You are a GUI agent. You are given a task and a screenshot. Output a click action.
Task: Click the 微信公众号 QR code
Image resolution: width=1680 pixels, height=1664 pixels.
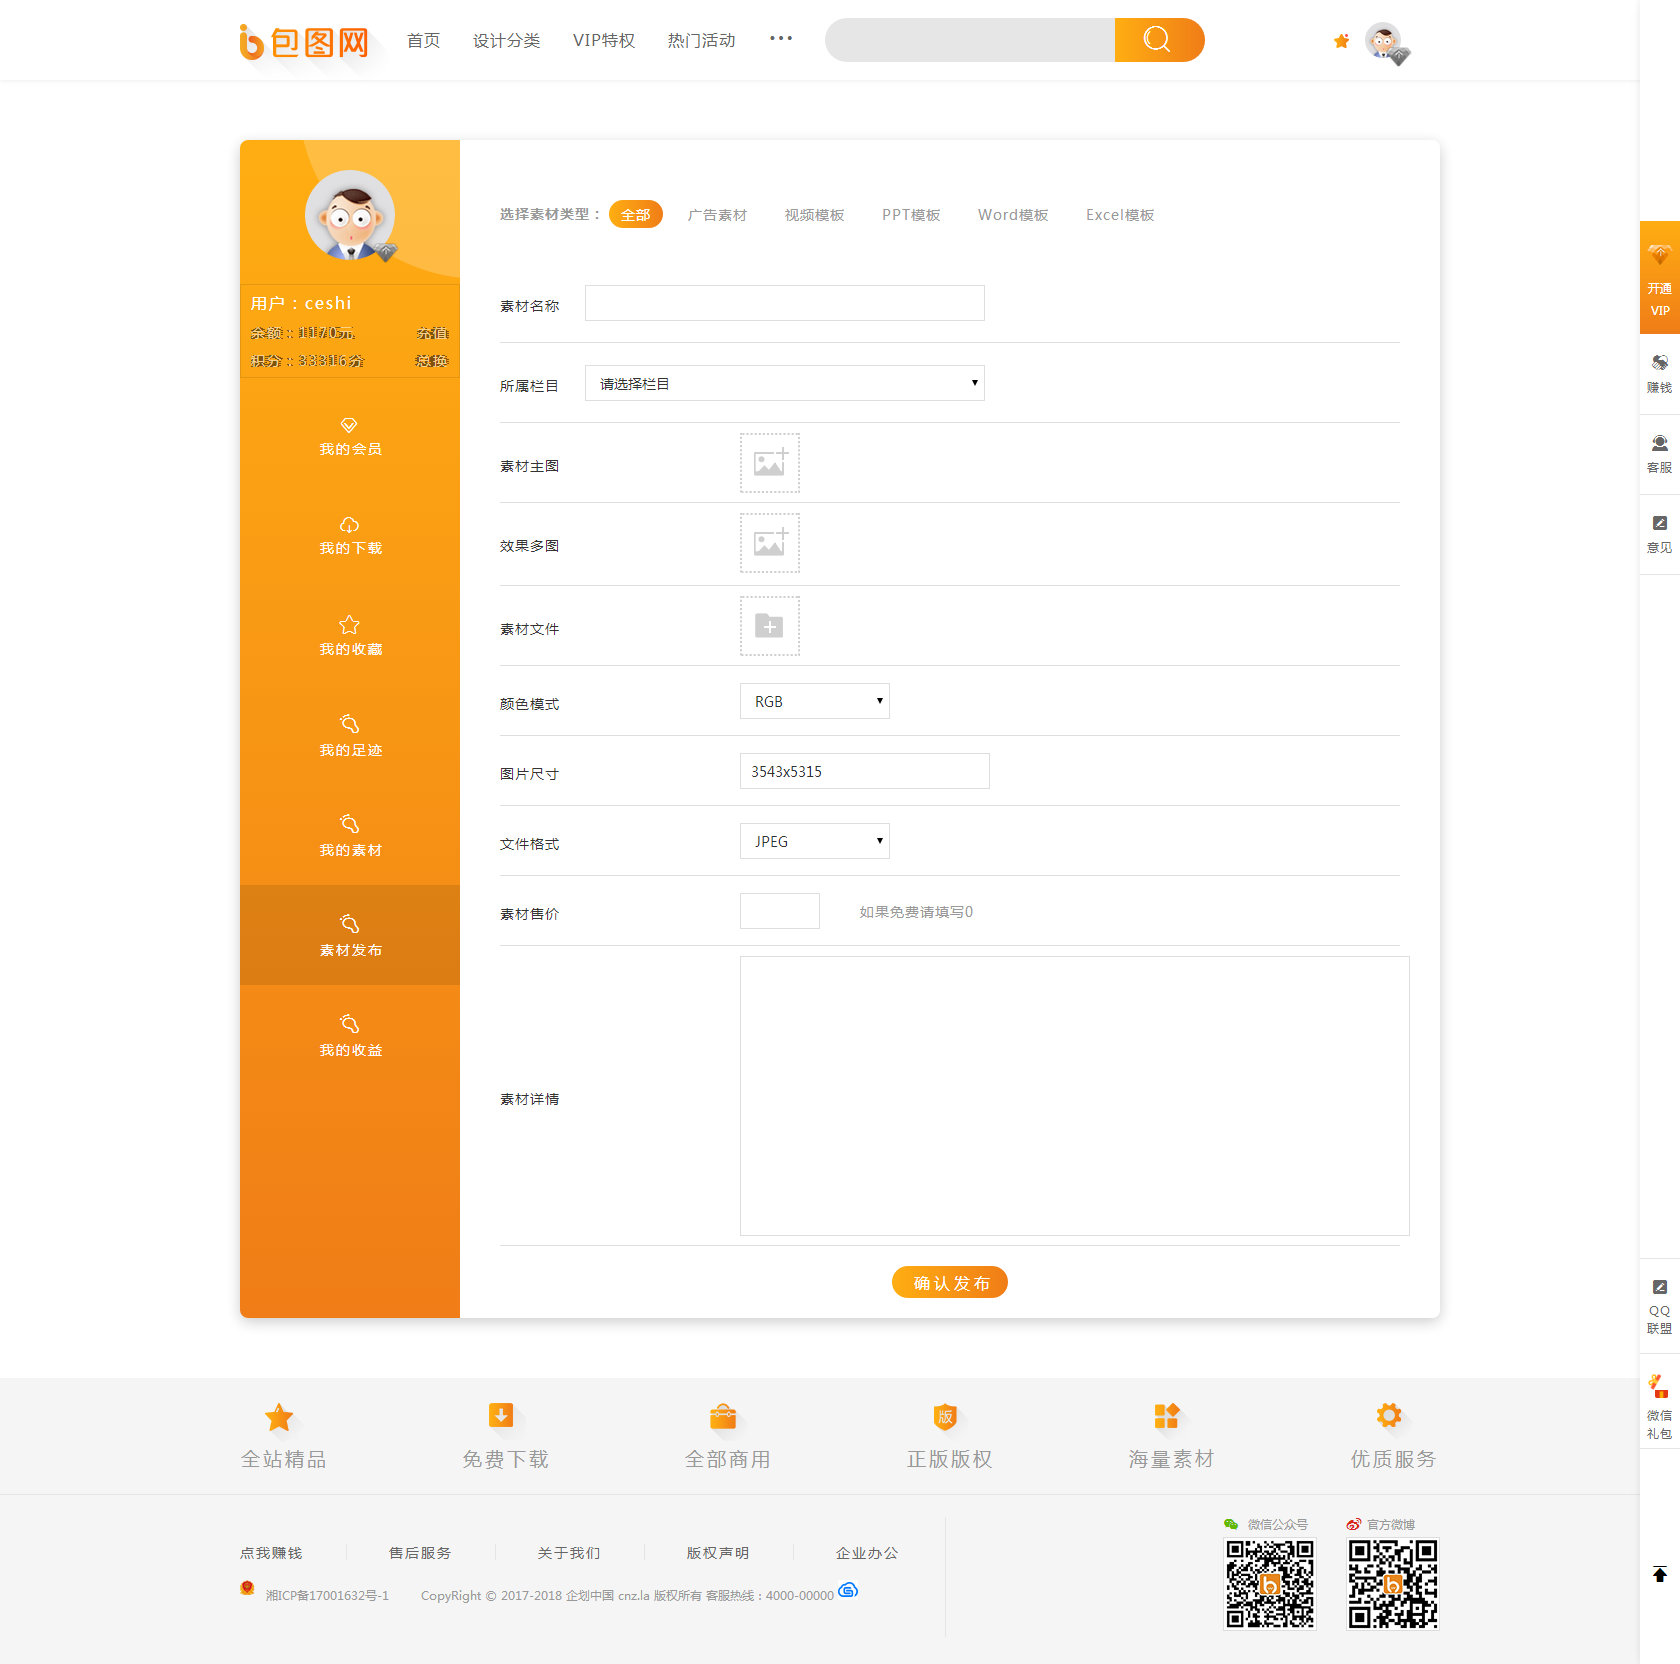[x=1270, y=1584]
